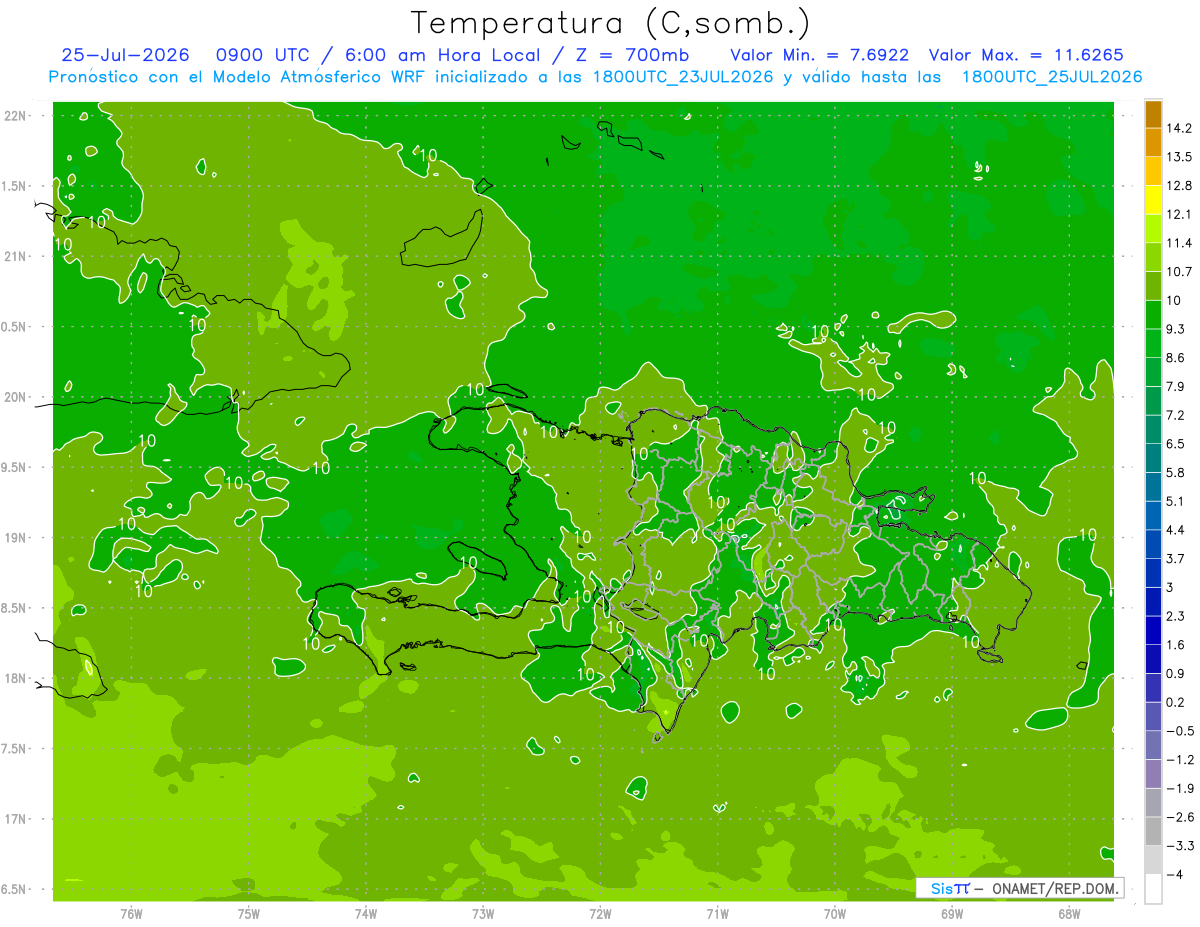
Task: Click the '-0.5' color bar label
Action: tap(1181, 731)
